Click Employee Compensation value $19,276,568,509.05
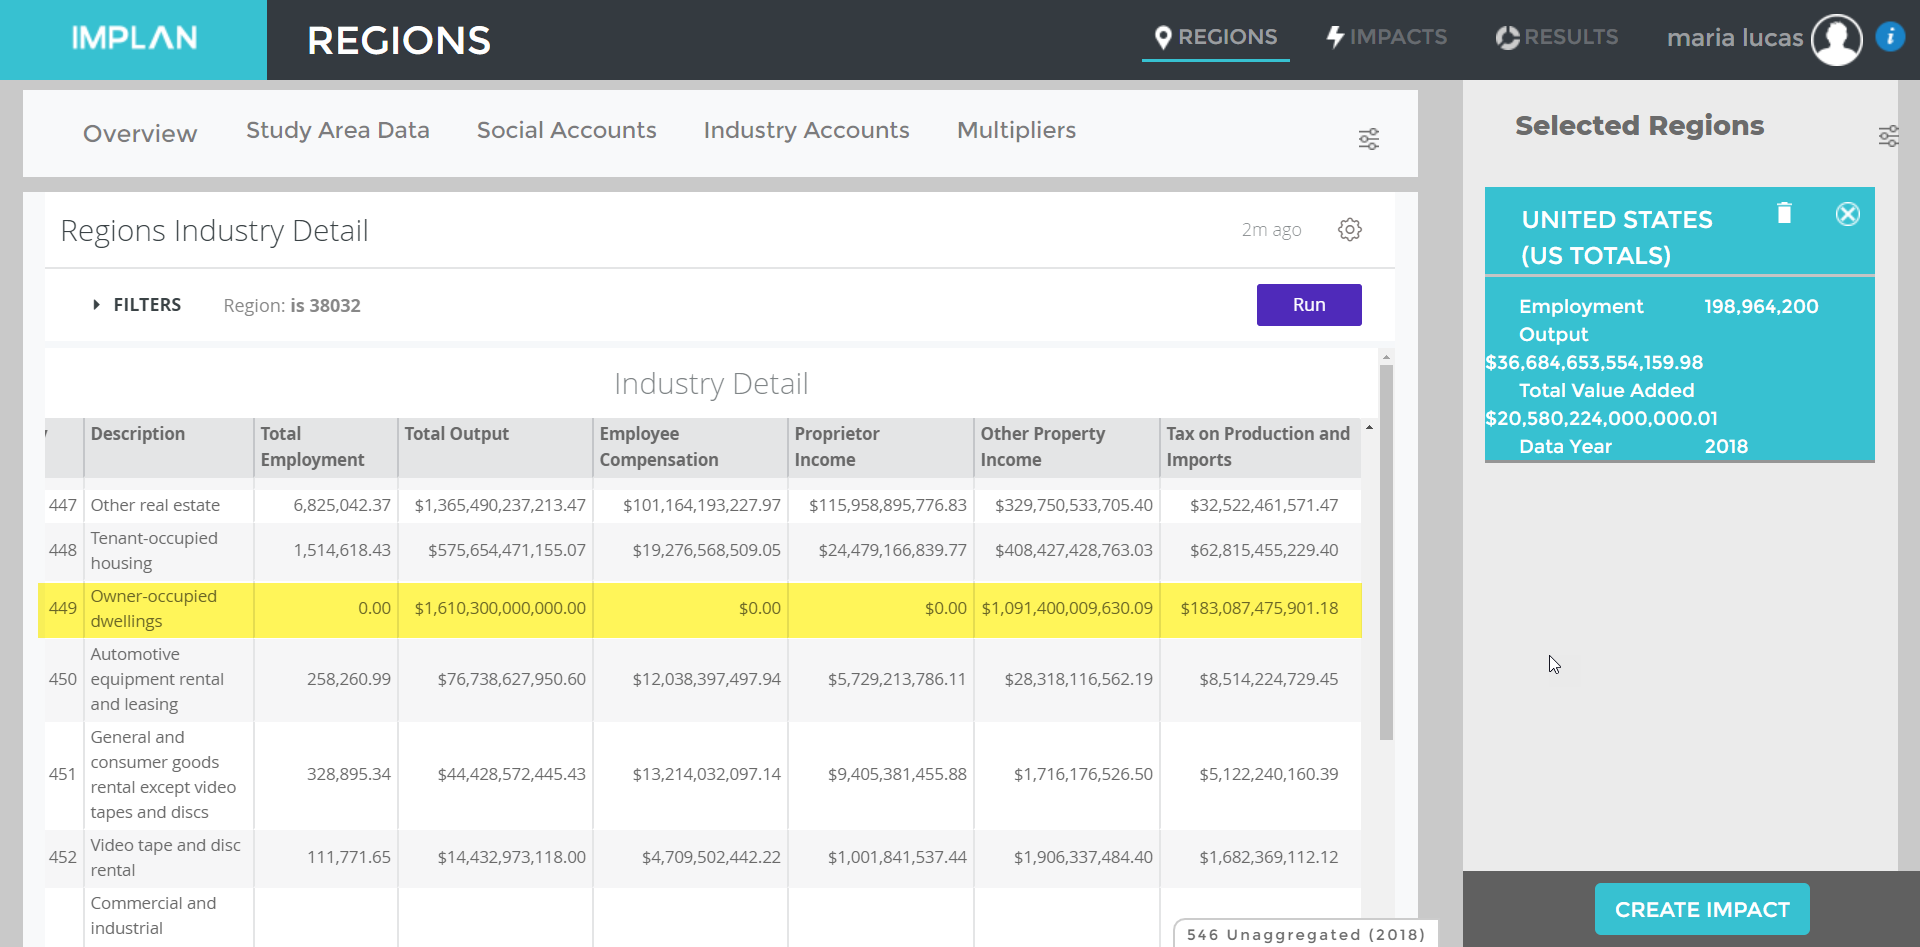 point(706,550)
